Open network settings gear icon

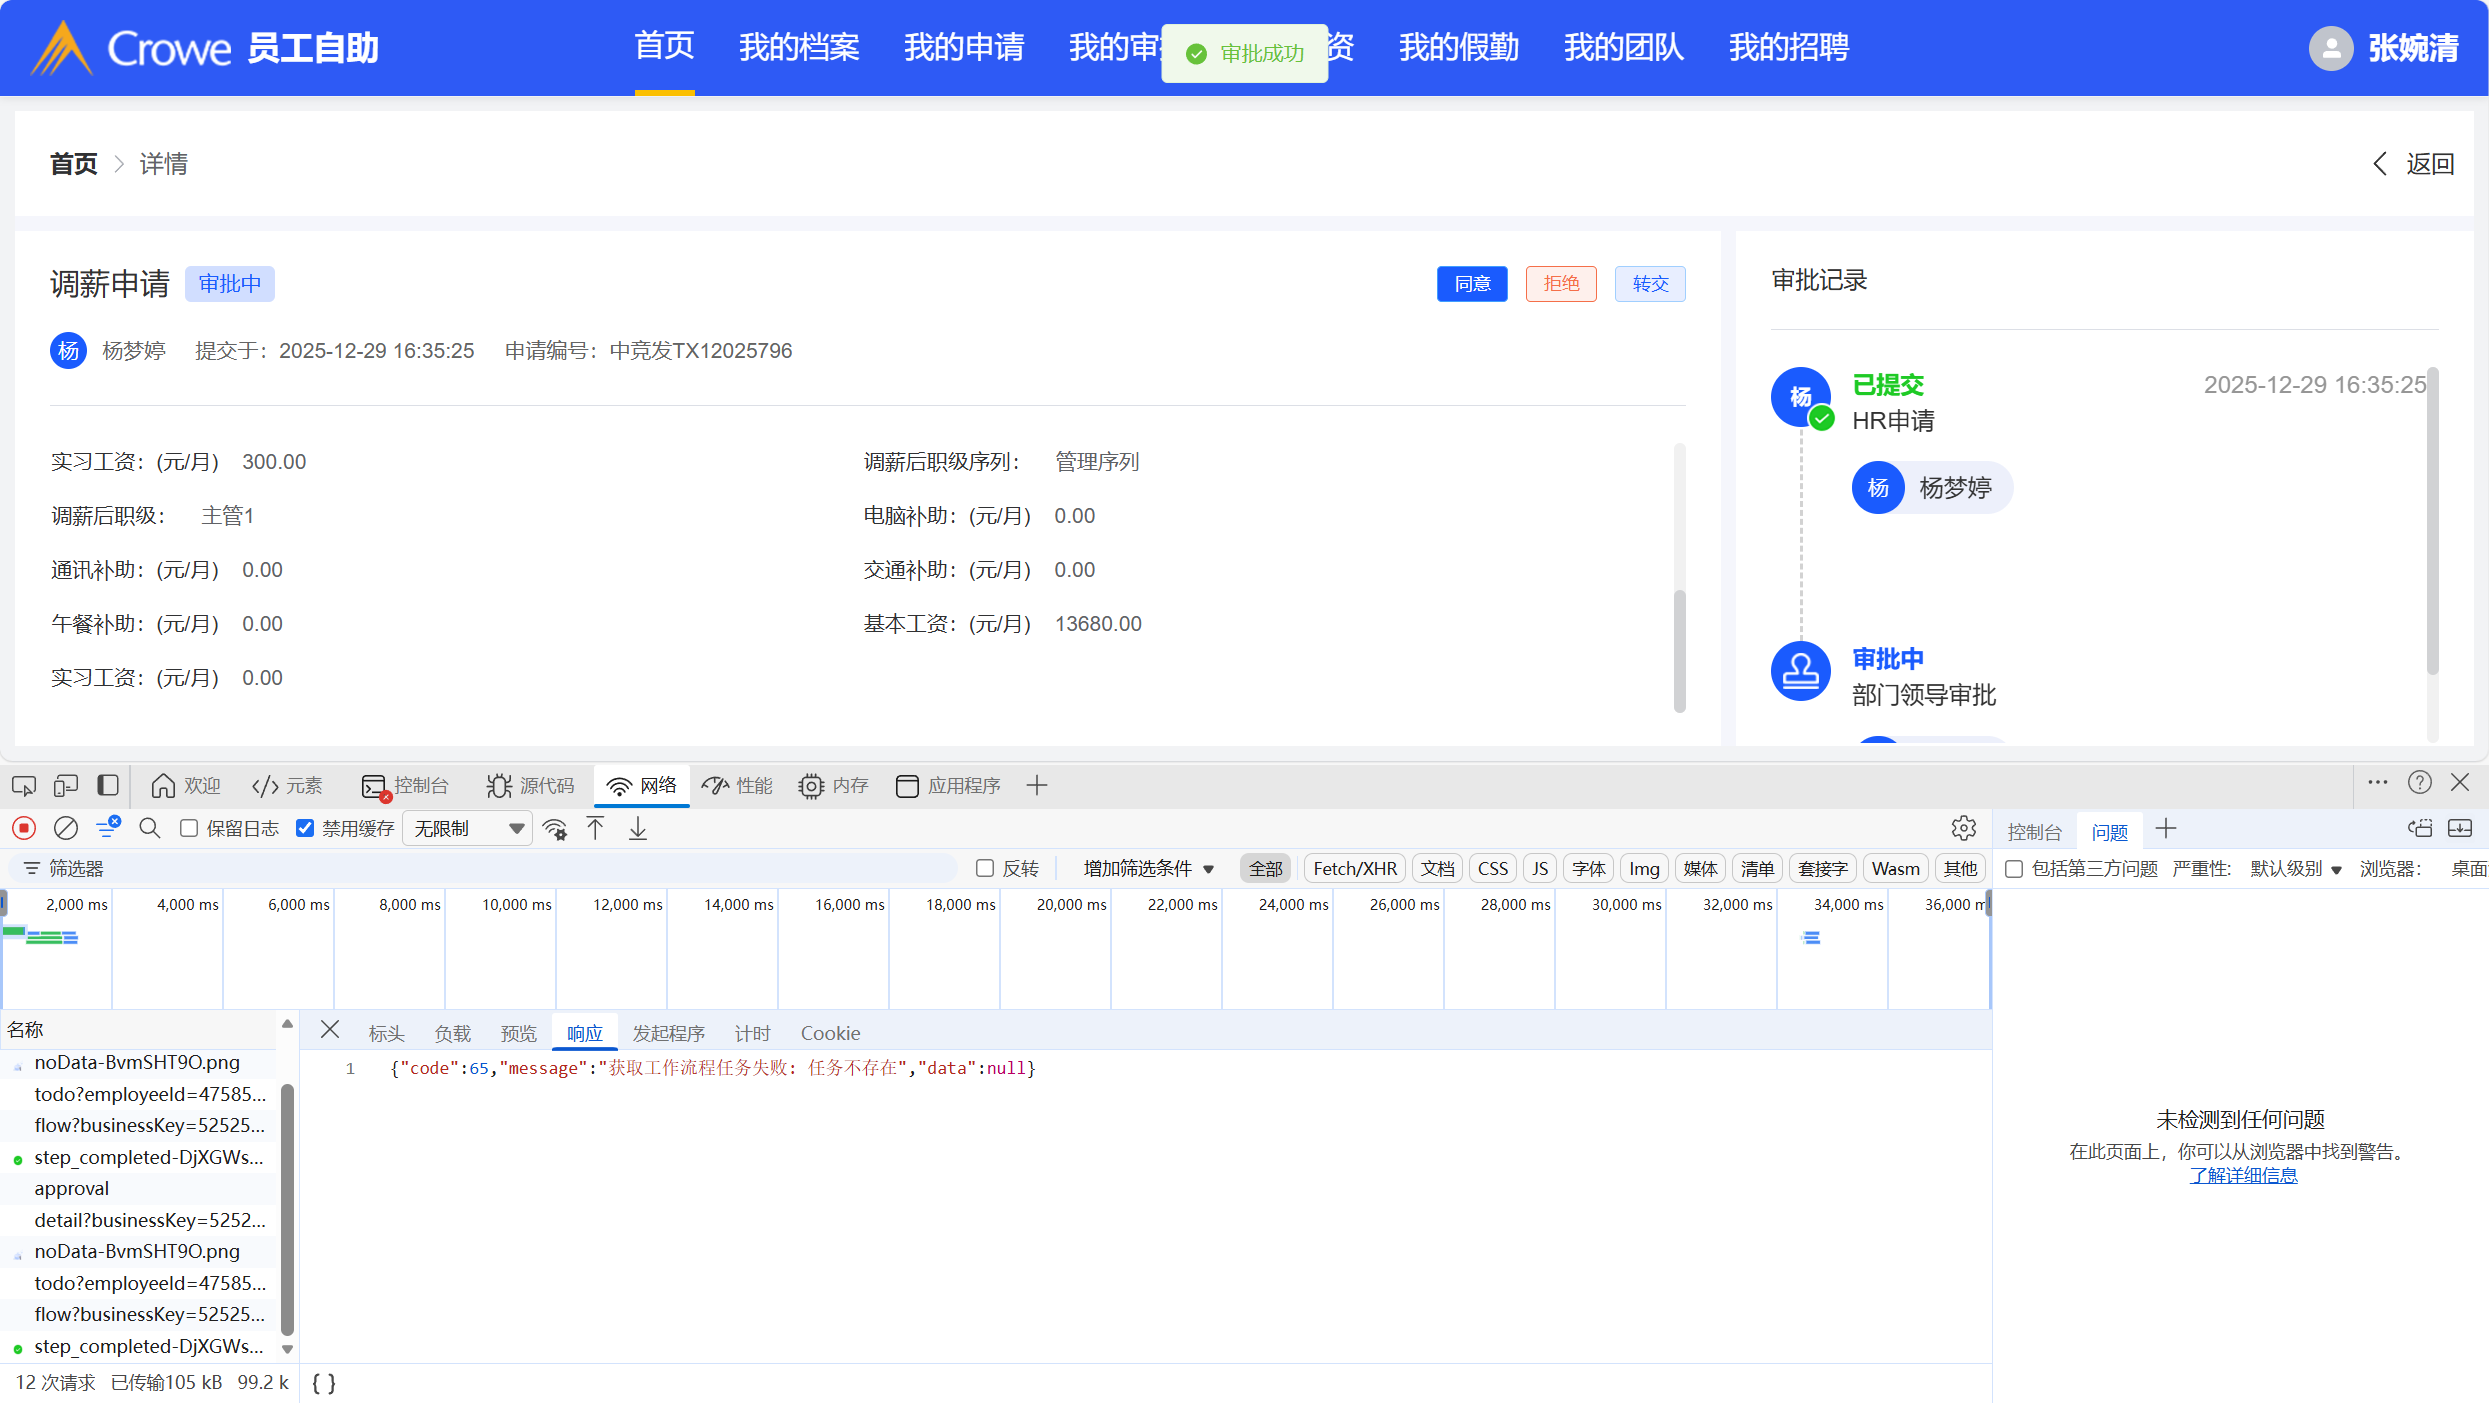pyautogui.click(x=1963, y=828)
